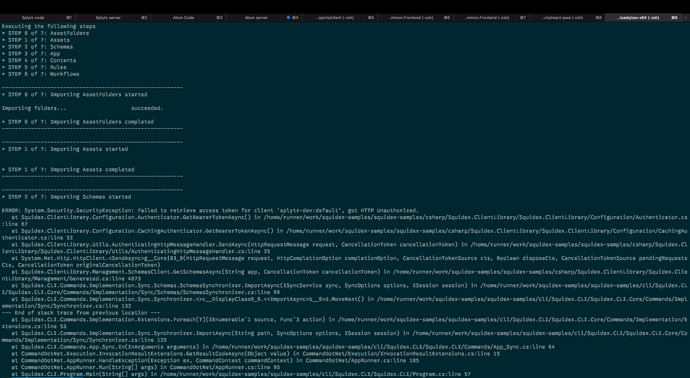Switch to the Splytz code tab
The height and width of the screenshot is (378, 690).
point(37,18)
